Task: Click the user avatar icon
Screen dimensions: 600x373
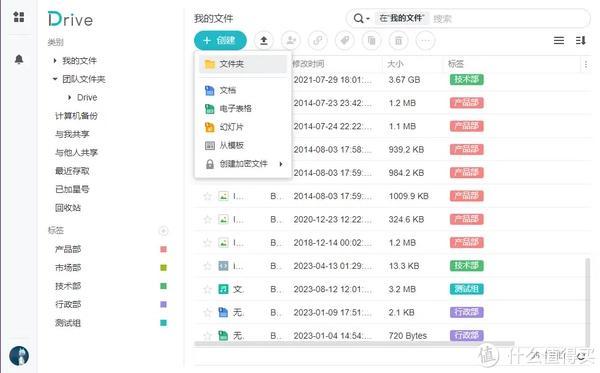Action: (x=19, y=355)
